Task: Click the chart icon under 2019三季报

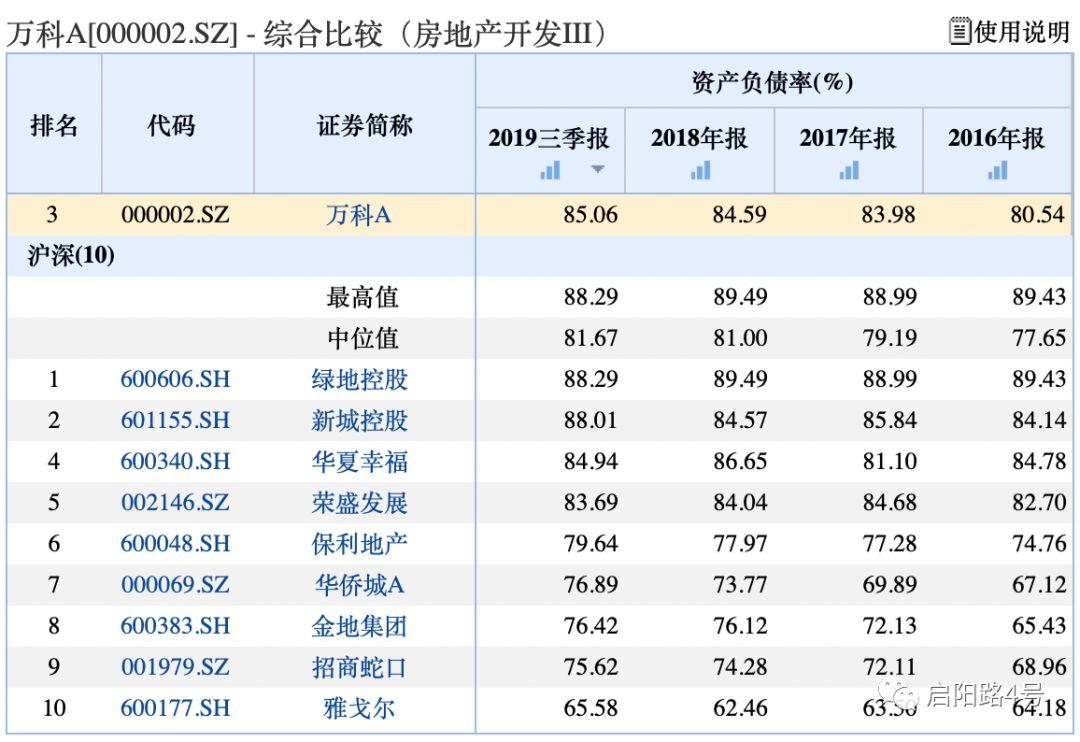Action: point(550,169)
